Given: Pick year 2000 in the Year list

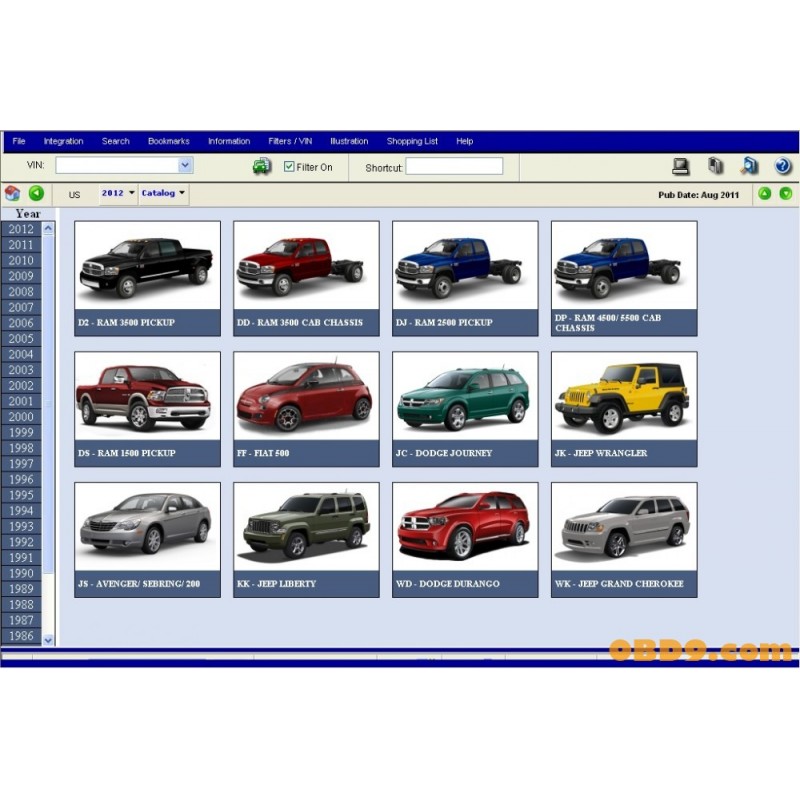Looking at the screenshot, I should (21, 417).
